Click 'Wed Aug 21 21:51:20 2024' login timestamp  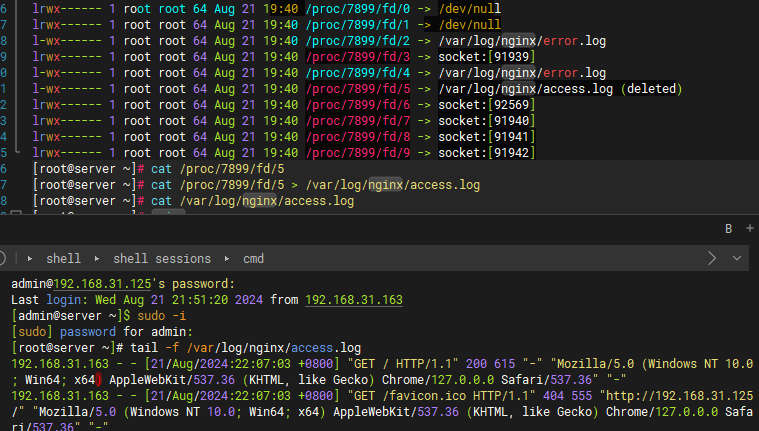179,300
